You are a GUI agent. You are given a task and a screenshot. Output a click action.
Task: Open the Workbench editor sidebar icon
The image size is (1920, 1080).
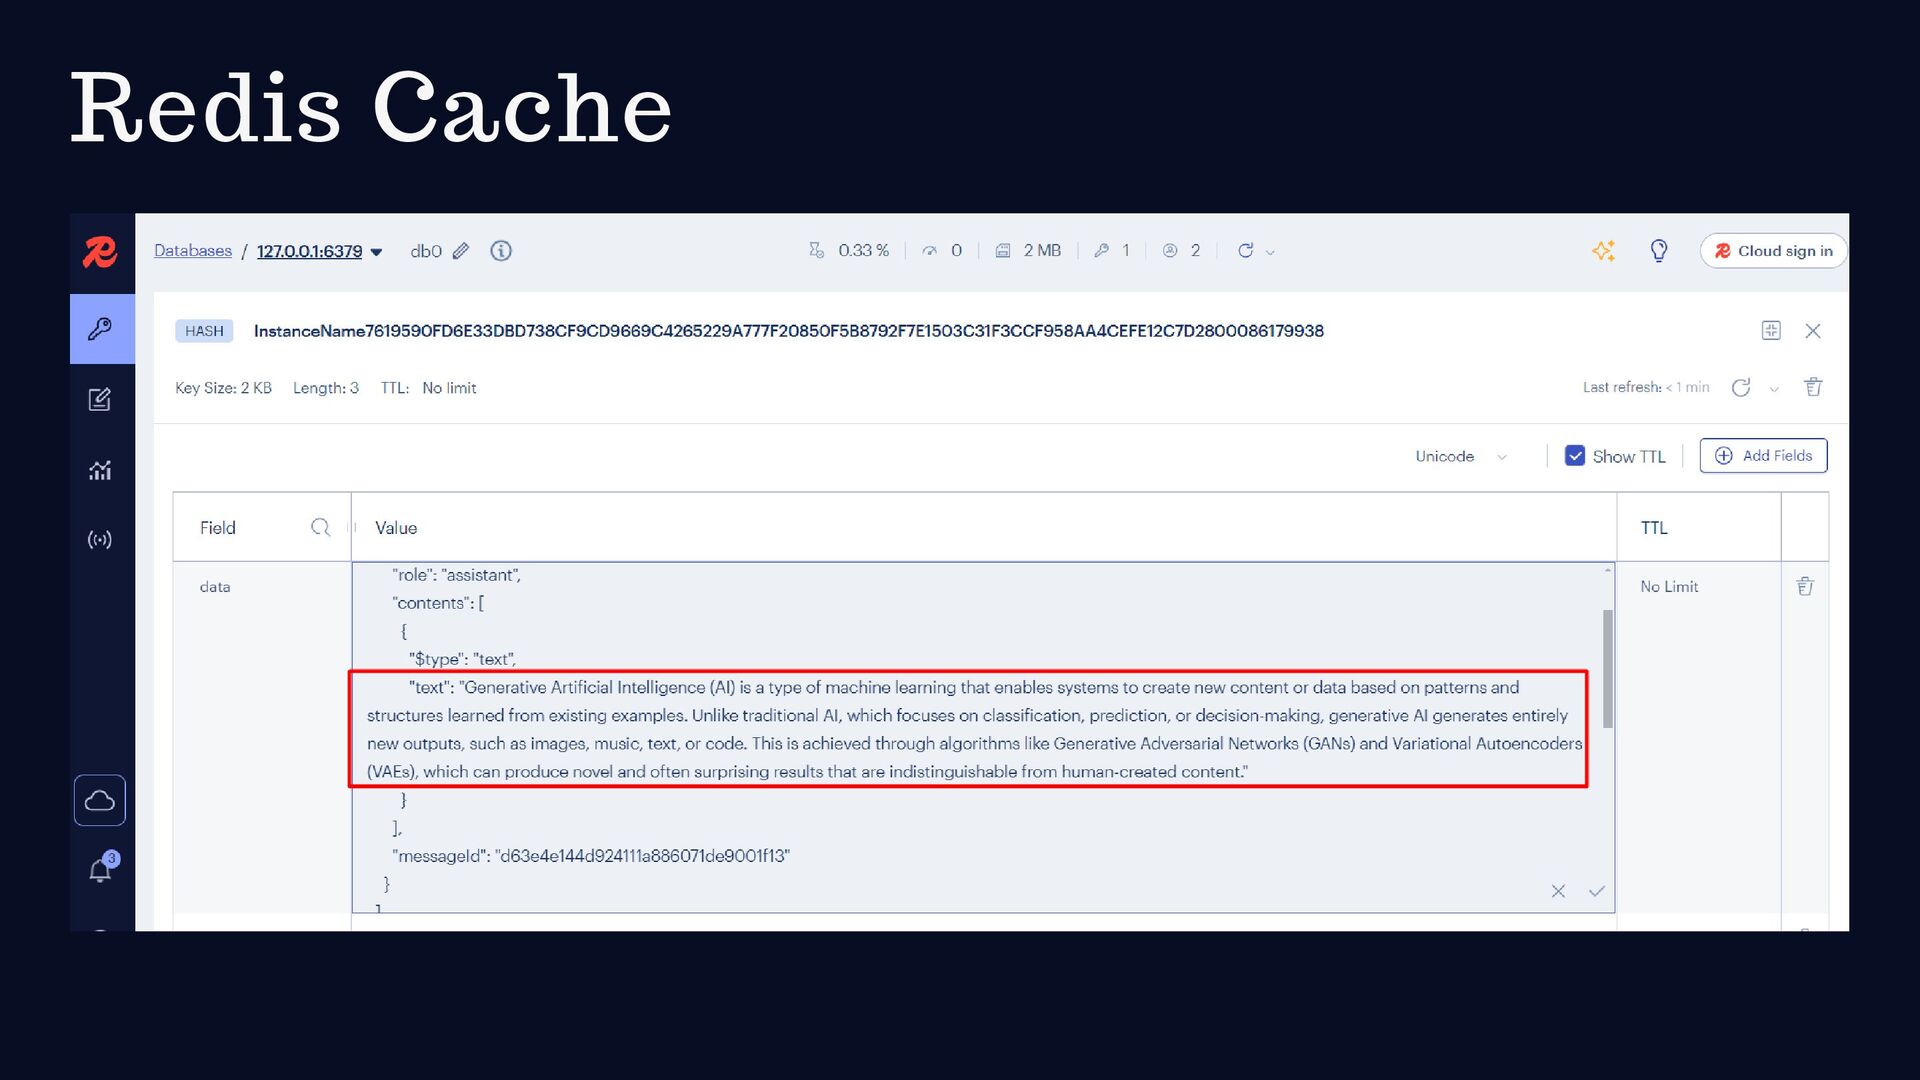(100, 400)
